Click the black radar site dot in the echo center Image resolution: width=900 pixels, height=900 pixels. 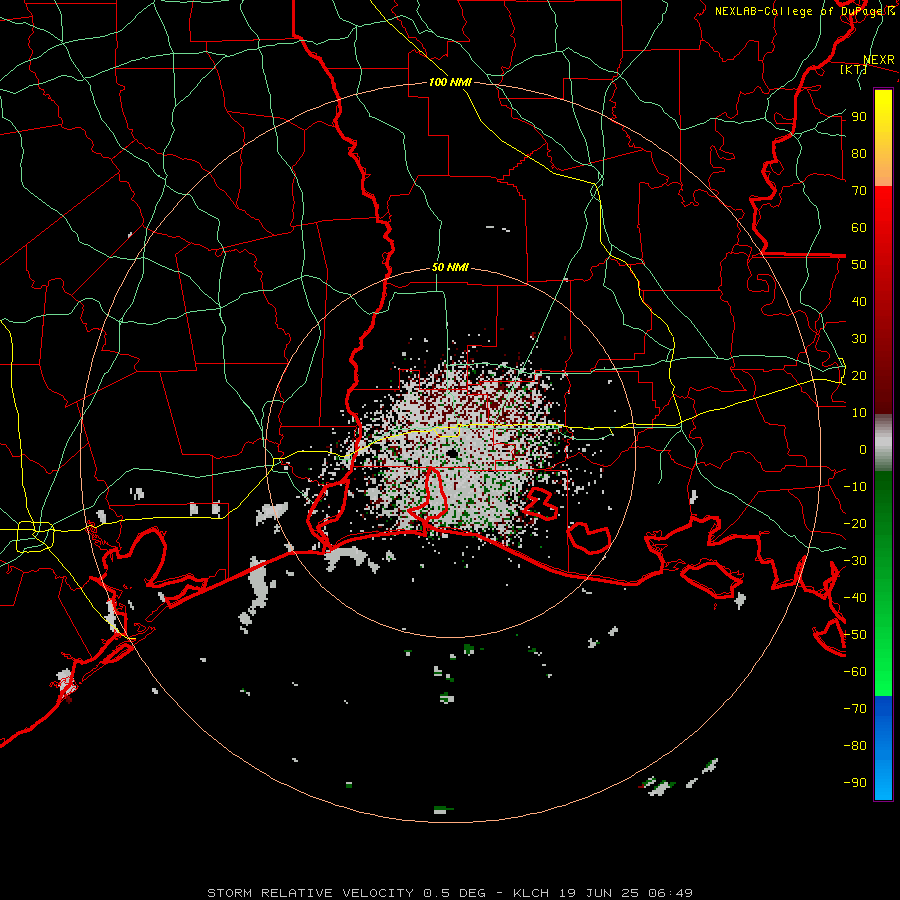click(x=452, y=453)
